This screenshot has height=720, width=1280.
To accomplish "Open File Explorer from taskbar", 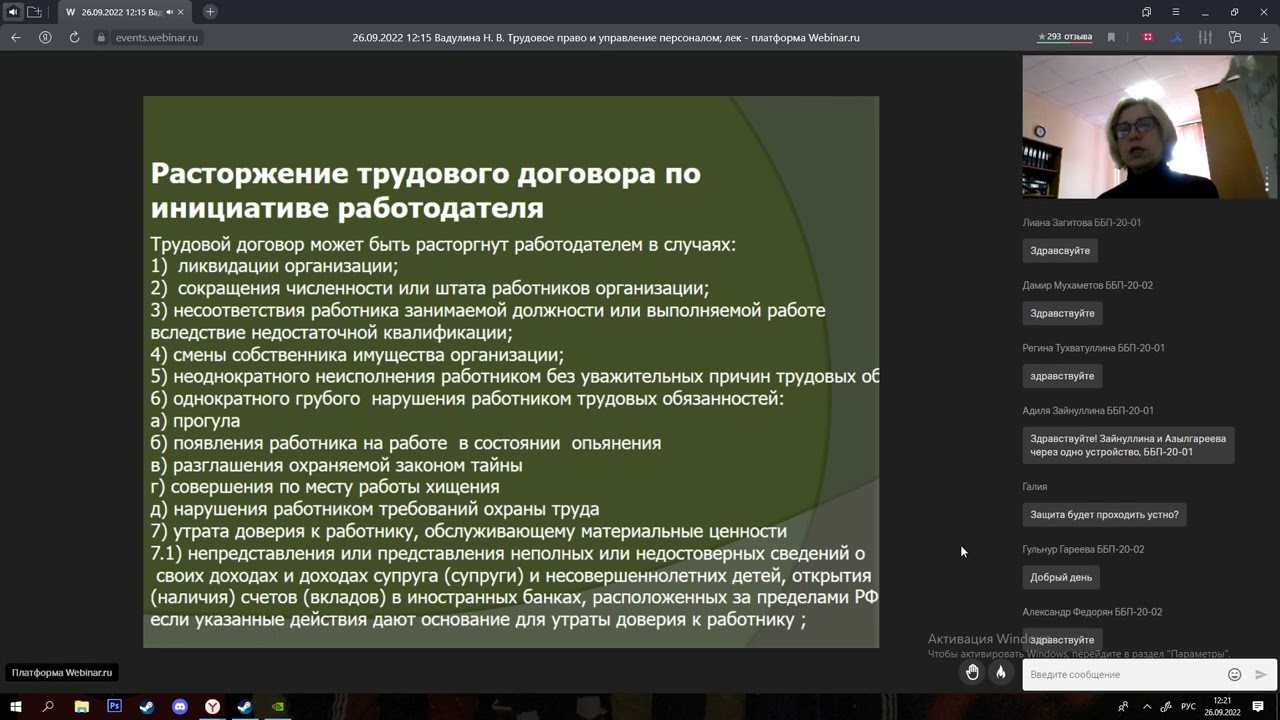I will [x=82, y=707].
